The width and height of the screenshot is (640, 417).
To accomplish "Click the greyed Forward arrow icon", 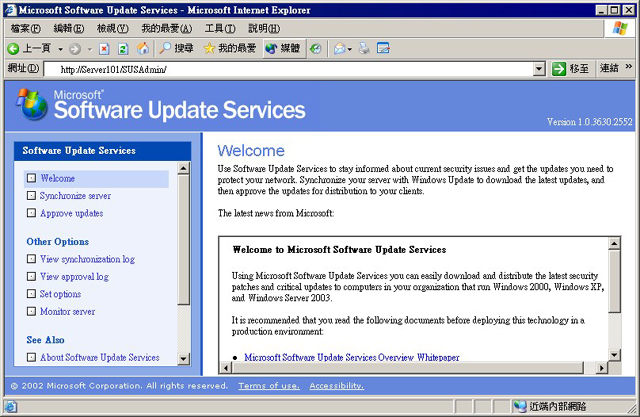I will click(x=75, y=49).
